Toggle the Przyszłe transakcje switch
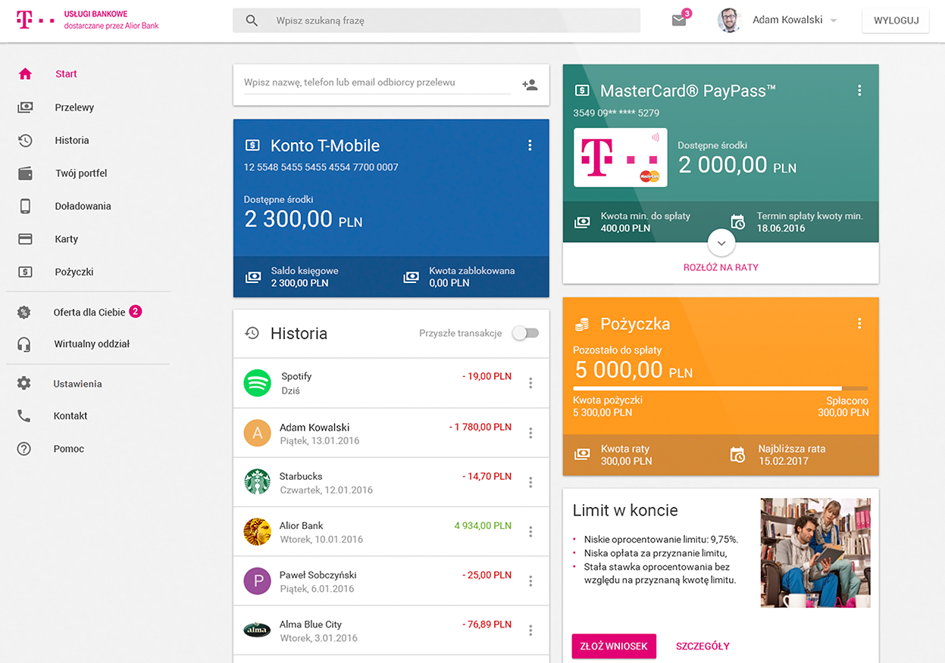 pyautogui.click(x=526, y=333)
